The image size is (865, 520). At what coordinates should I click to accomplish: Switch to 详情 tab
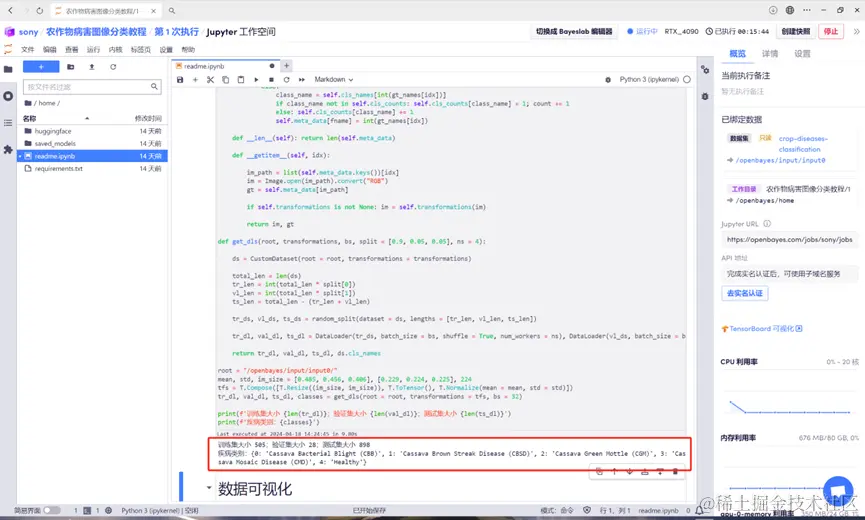point(770,53)
